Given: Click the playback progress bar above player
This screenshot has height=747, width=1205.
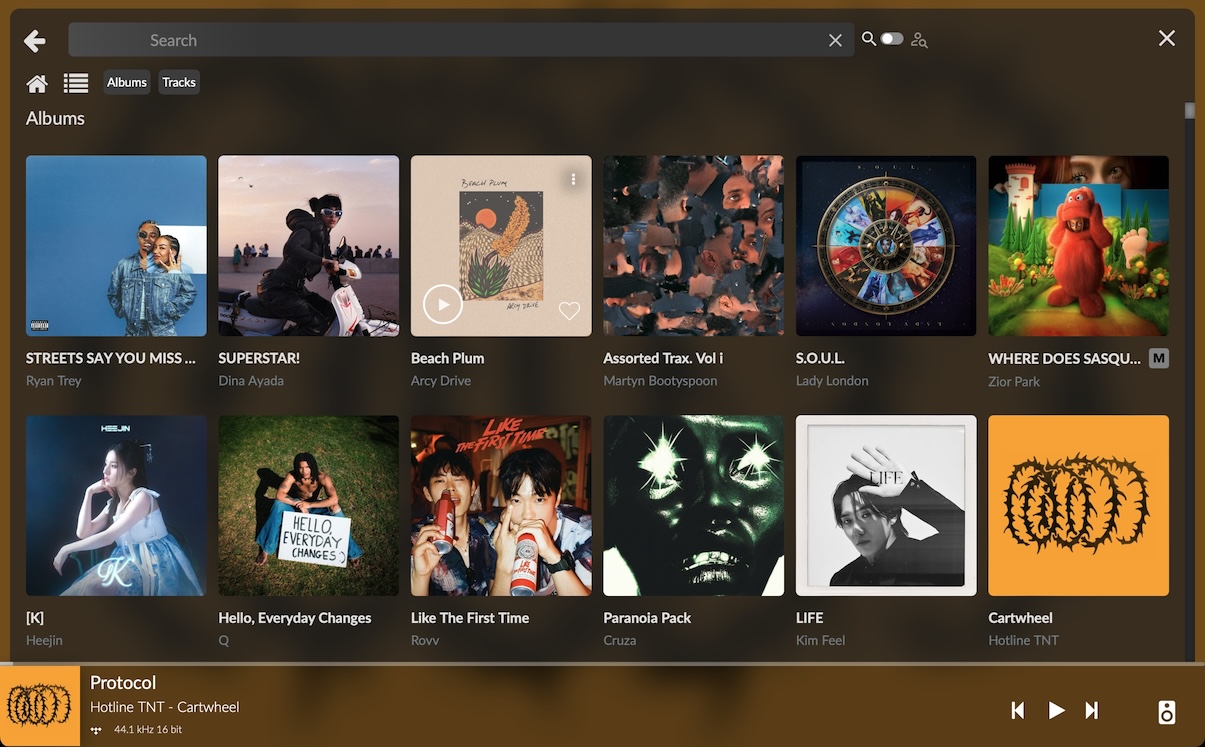Looking at the screenshot, I should (x=602, y=663).
